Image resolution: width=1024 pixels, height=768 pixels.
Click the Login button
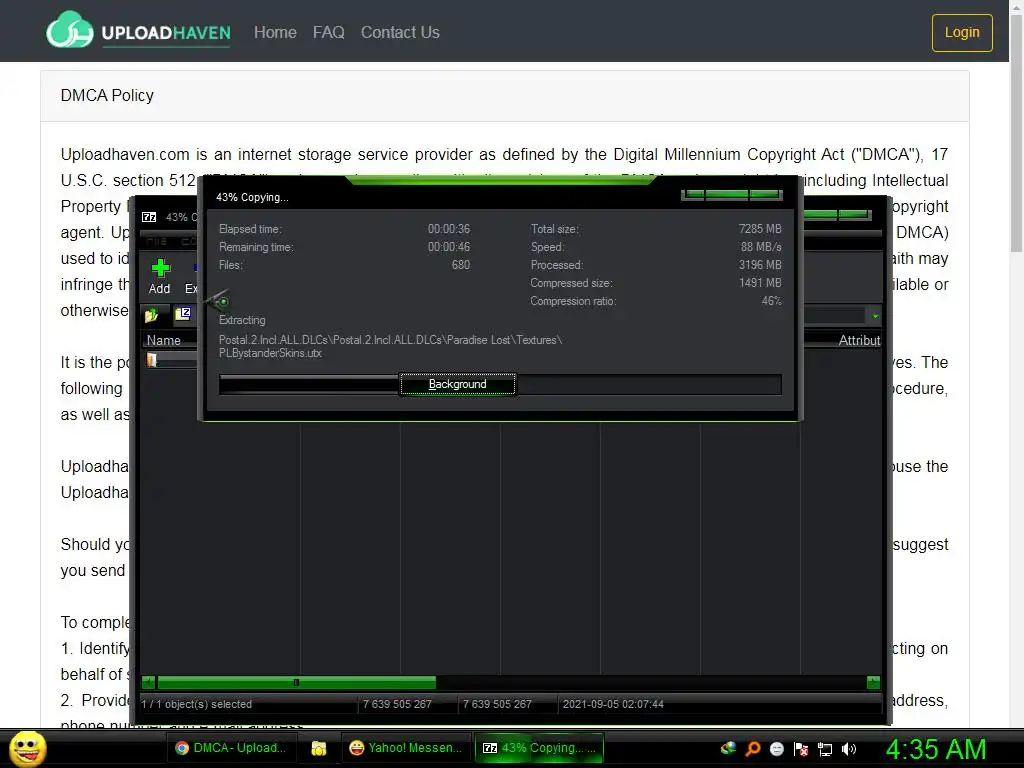(x=962, y=32)
